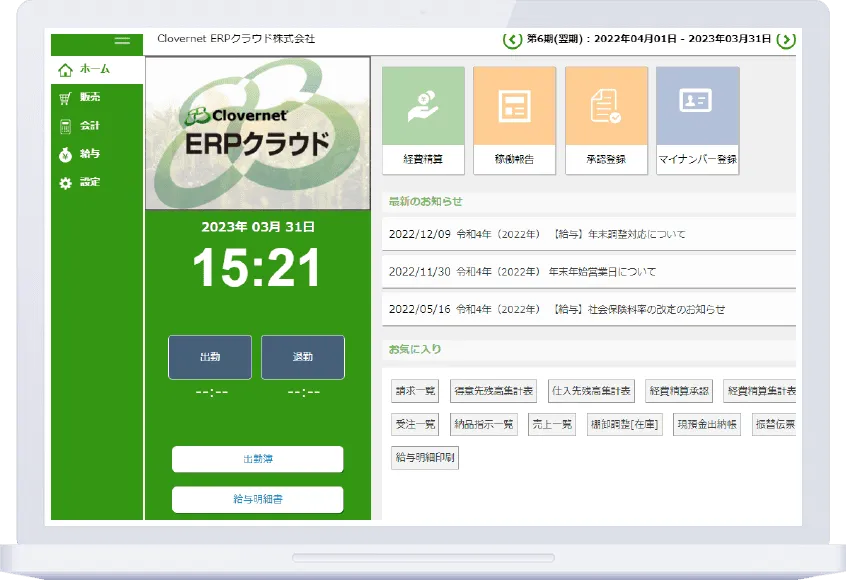Open the 経費精算集計表 favorite
Viewport: 846px width, 580px height.
[760, 391]
